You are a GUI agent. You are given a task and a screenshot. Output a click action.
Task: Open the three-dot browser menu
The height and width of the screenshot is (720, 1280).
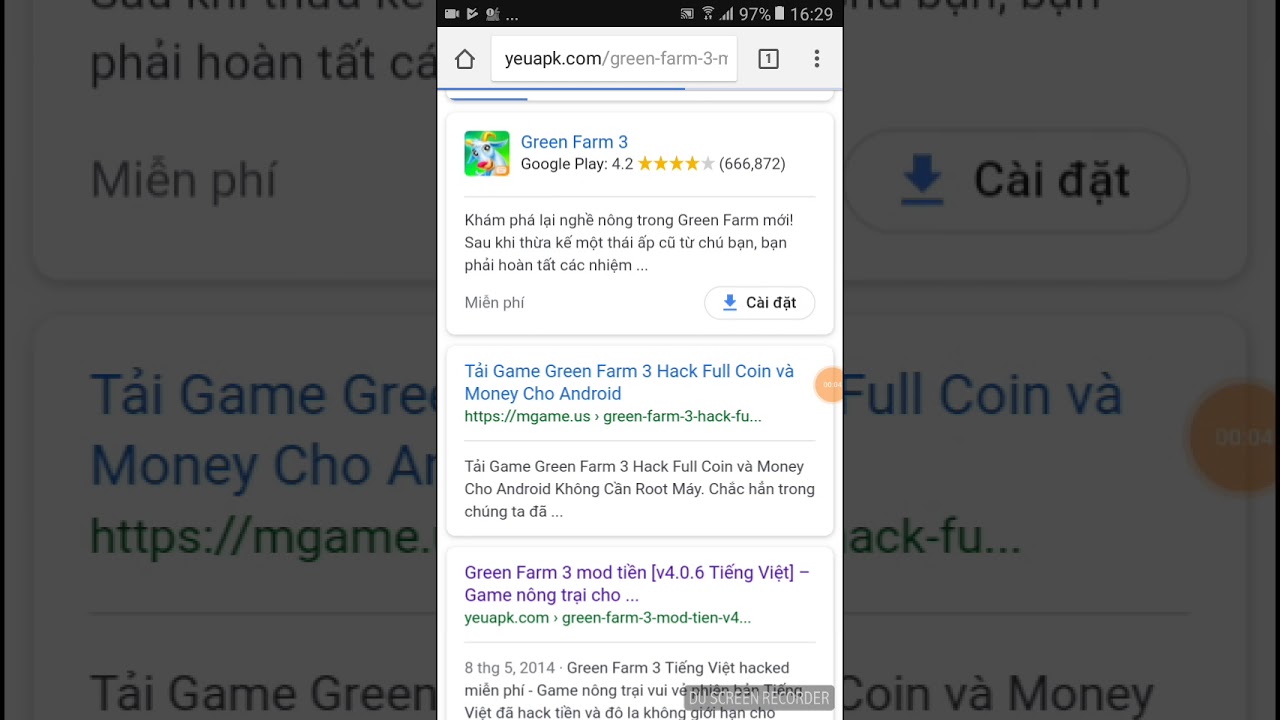[816, 59]
